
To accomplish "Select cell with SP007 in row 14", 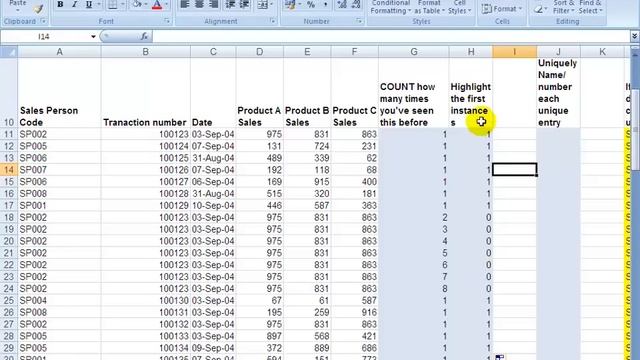I will 59,170.
